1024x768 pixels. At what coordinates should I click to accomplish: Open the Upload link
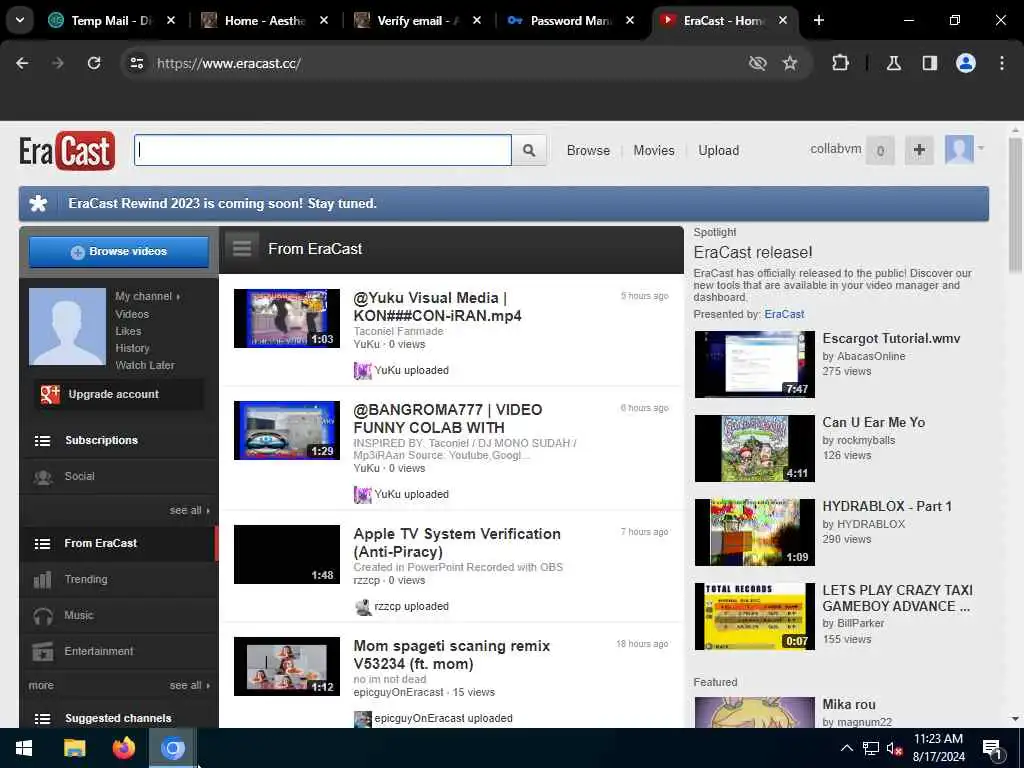click(718, 151)
